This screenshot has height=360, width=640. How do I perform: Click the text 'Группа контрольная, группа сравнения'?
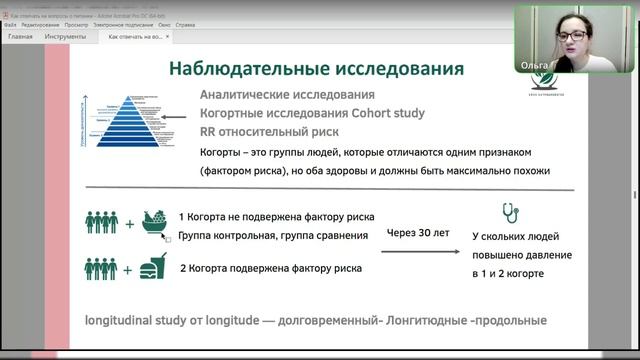[273, 236]
